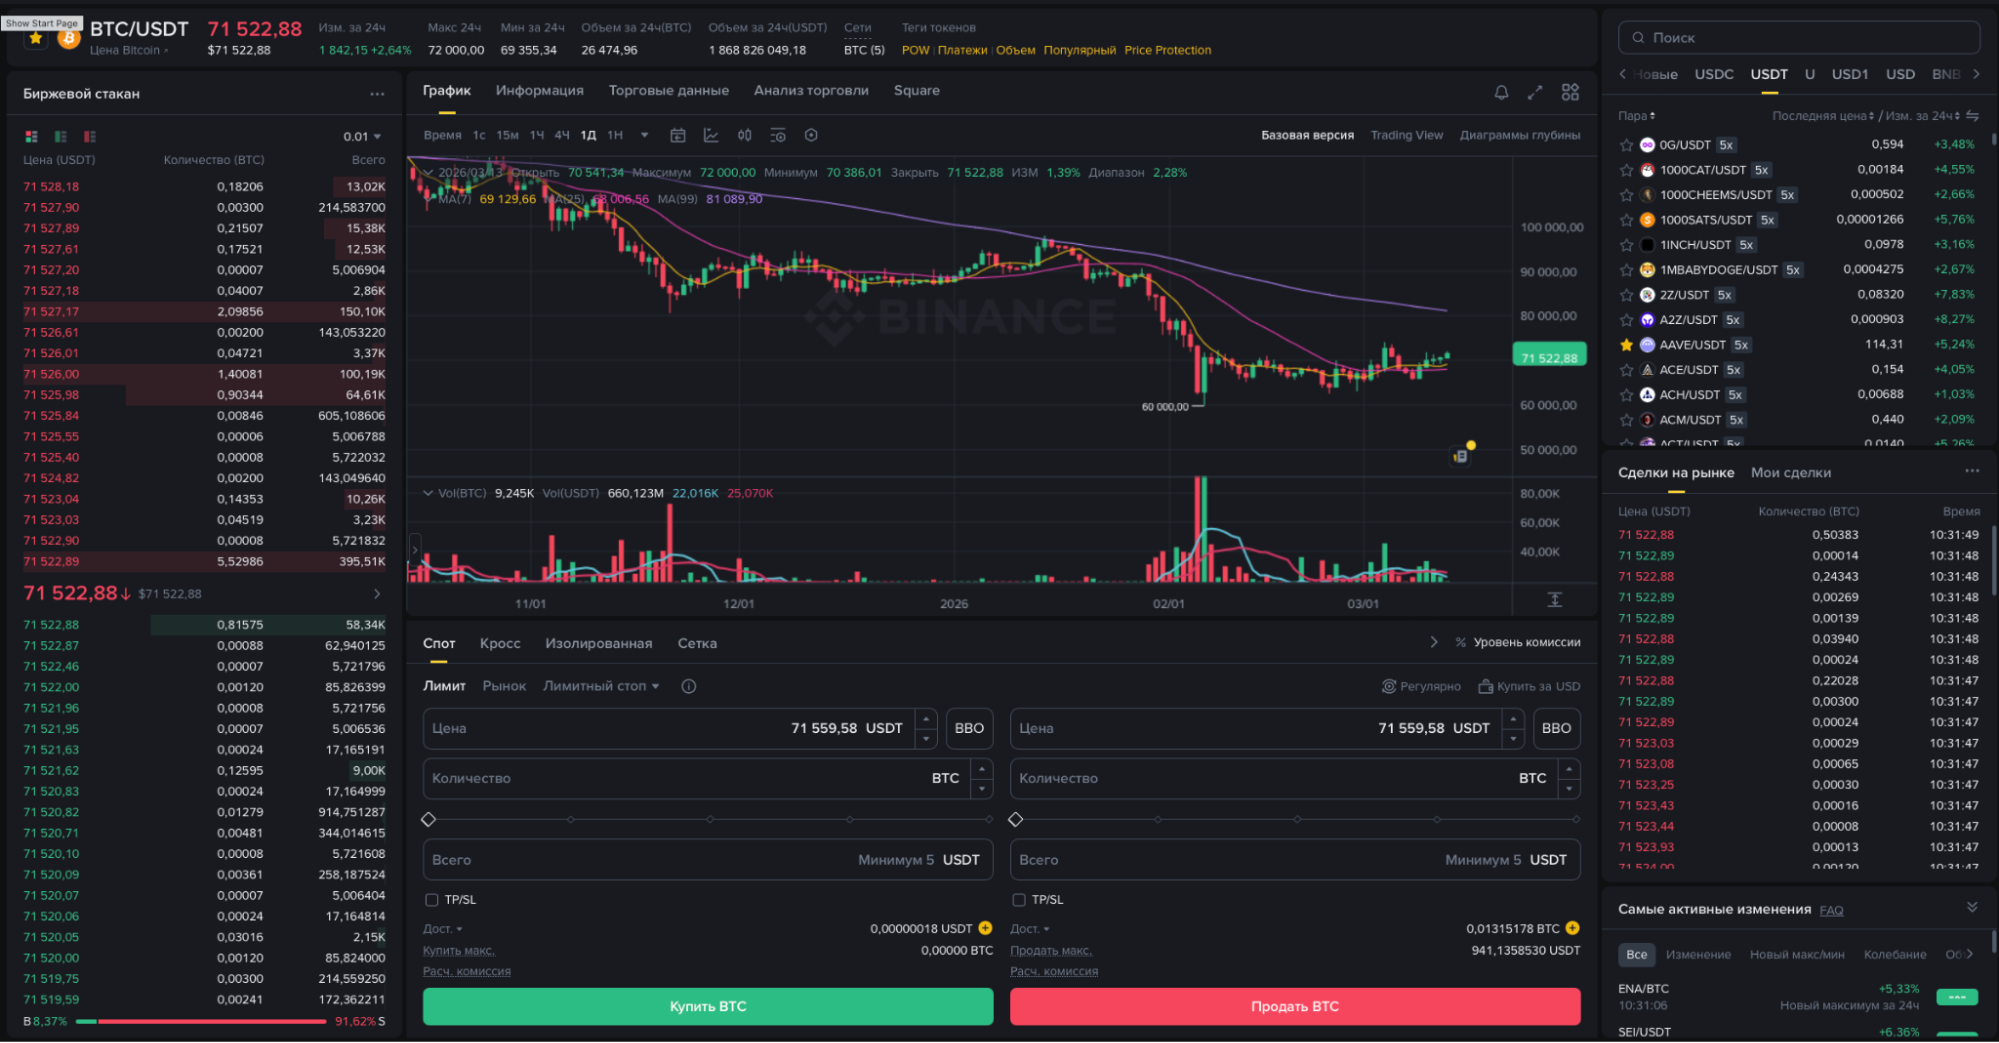Open technical indicators chart icon

711,135
